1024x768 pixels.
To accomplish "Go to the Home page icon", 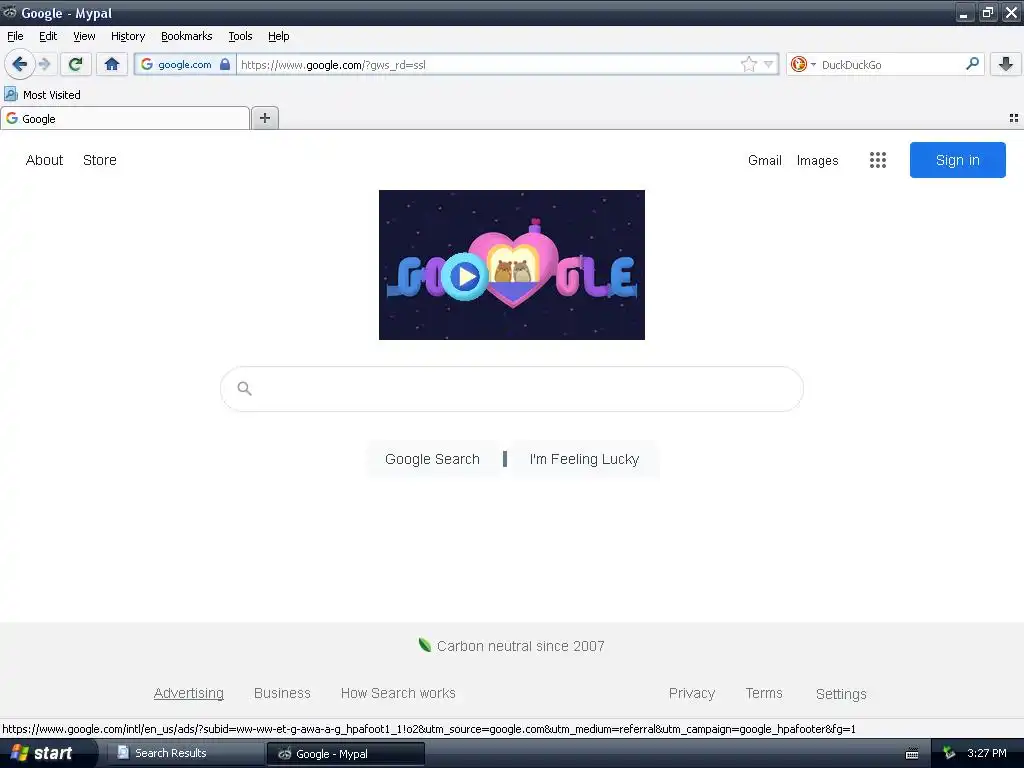I will click(x=112, y=64).
